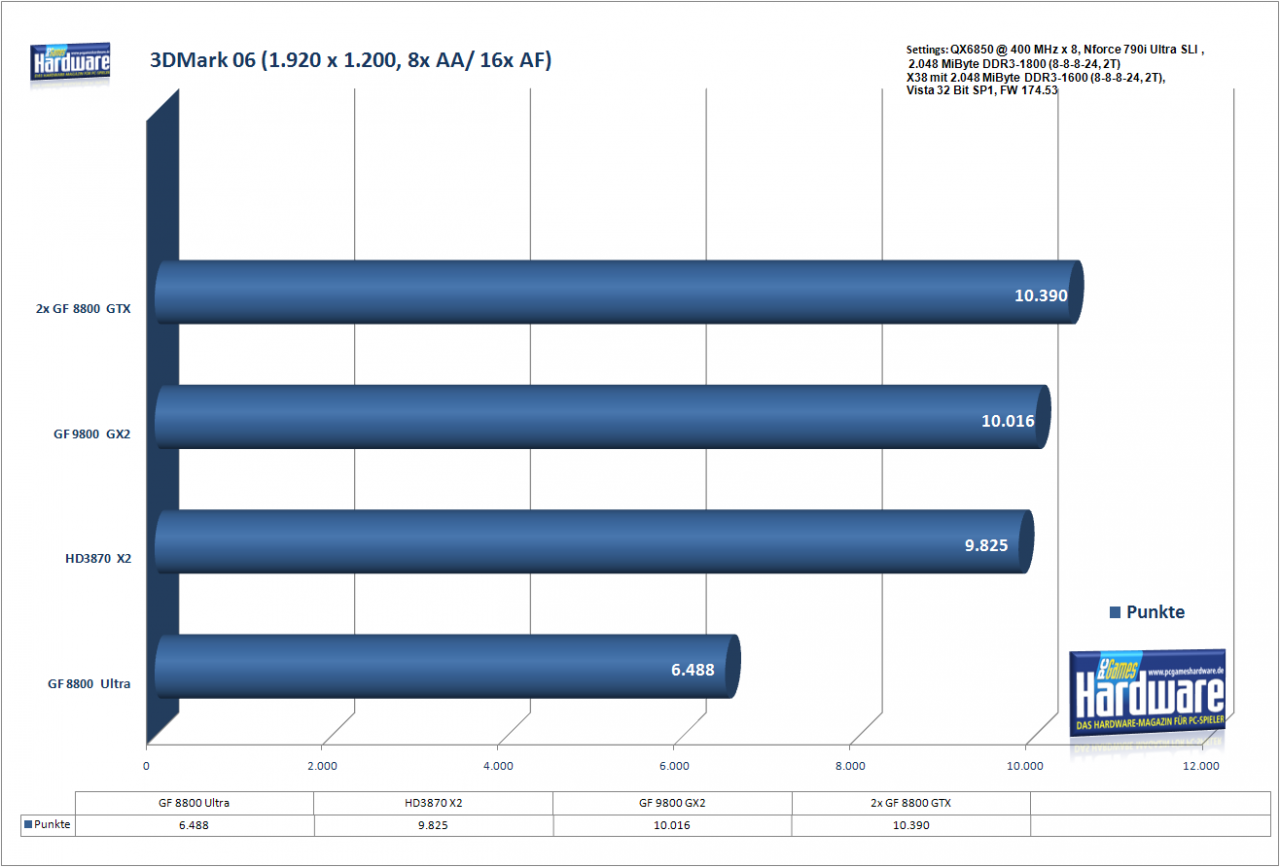
Task: Click the blue Punkte legend swatch in the chart
Action: (x=1115, y=612)
